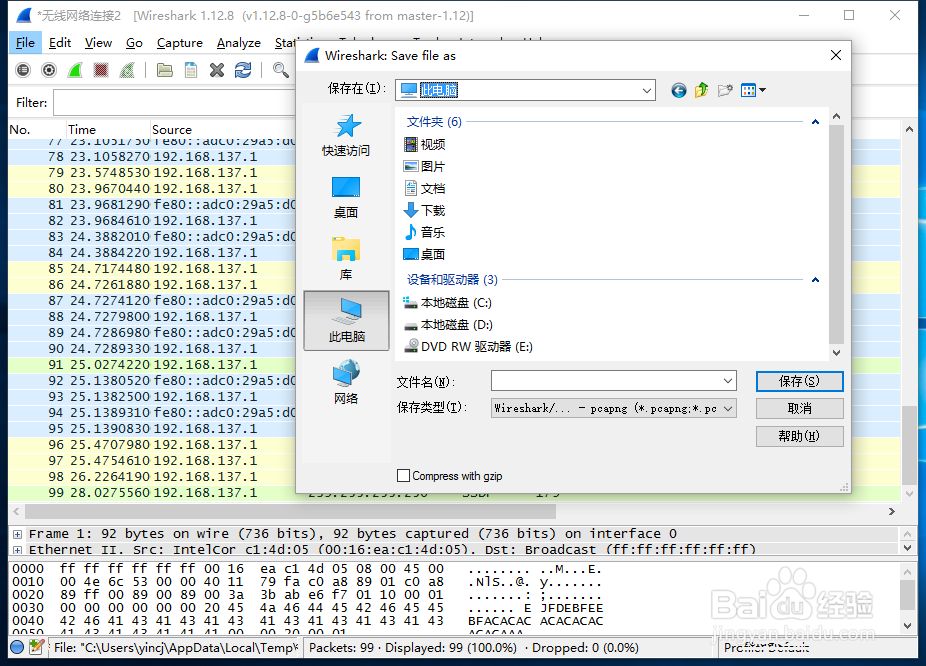The width and height of the screenshot is (926, 666).
Task: Select 桌面 in the places sidebar
Action: [x=346, y=197]
